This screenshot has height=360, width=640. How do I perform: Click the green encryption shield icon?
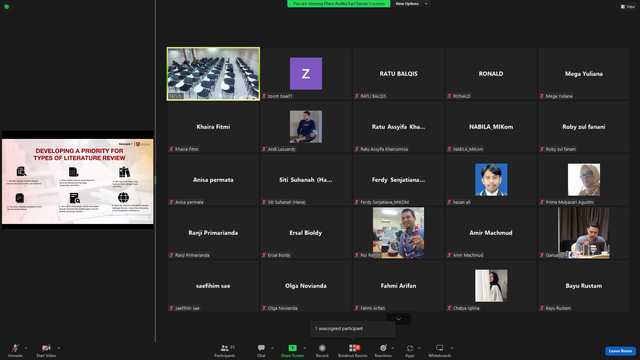(7, 7)
